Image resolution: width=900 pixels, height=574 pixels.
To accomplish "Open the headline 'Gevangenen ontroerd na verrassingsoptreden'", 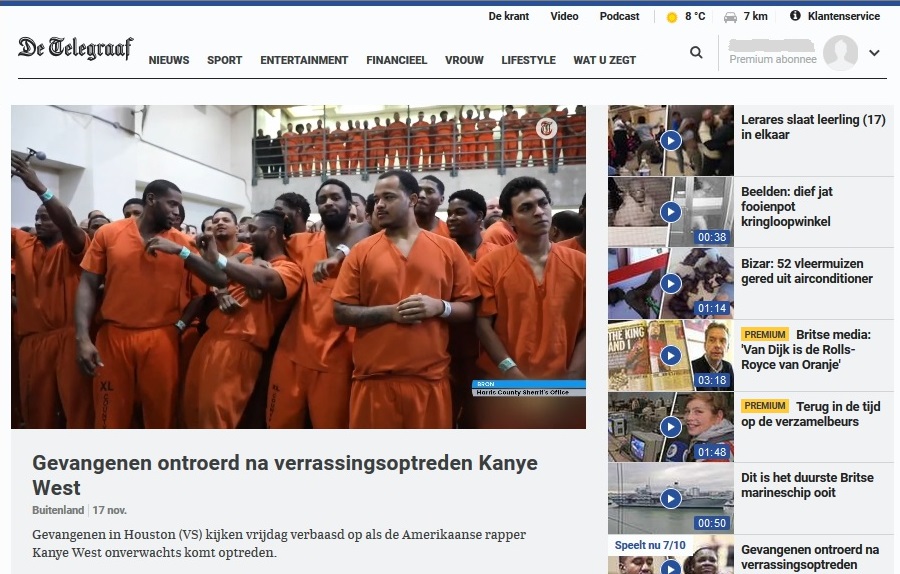I will (285, 475).
